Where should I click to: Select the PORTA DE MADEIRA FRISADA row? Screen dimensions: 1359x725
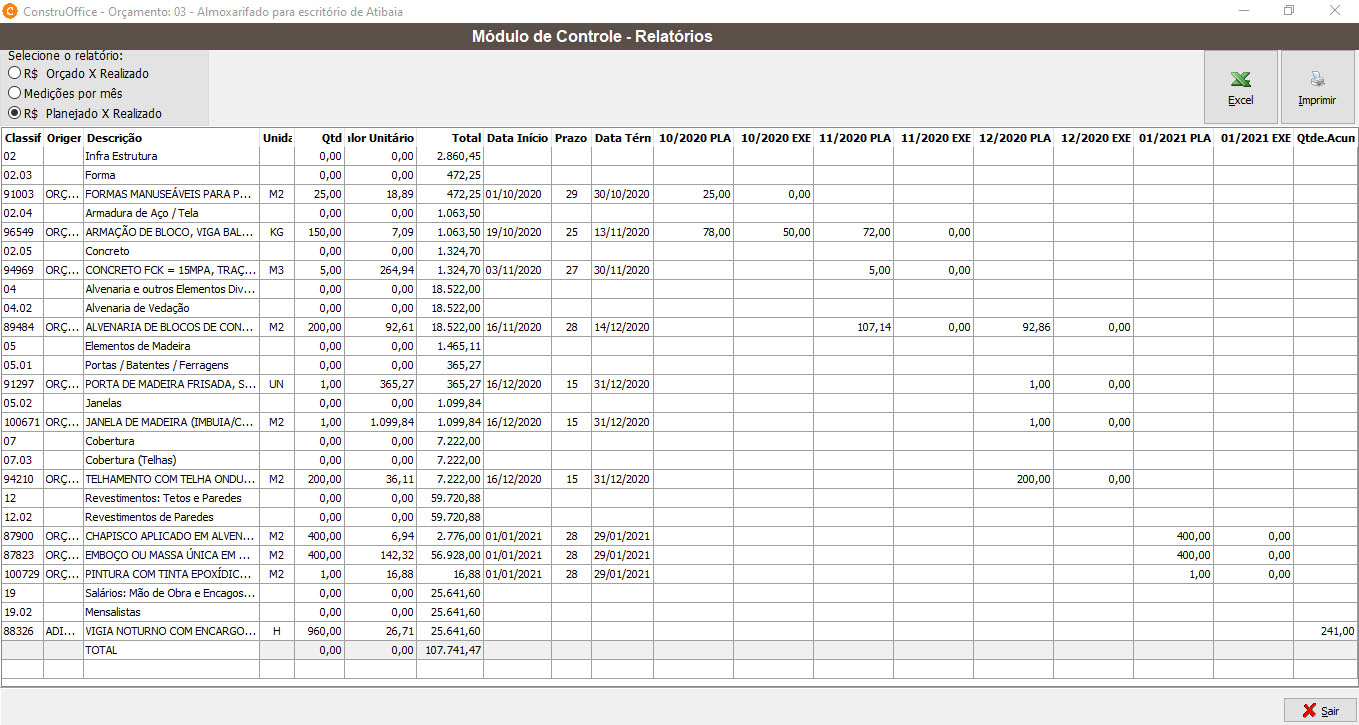pyautogui.click(x=679, y=384)
